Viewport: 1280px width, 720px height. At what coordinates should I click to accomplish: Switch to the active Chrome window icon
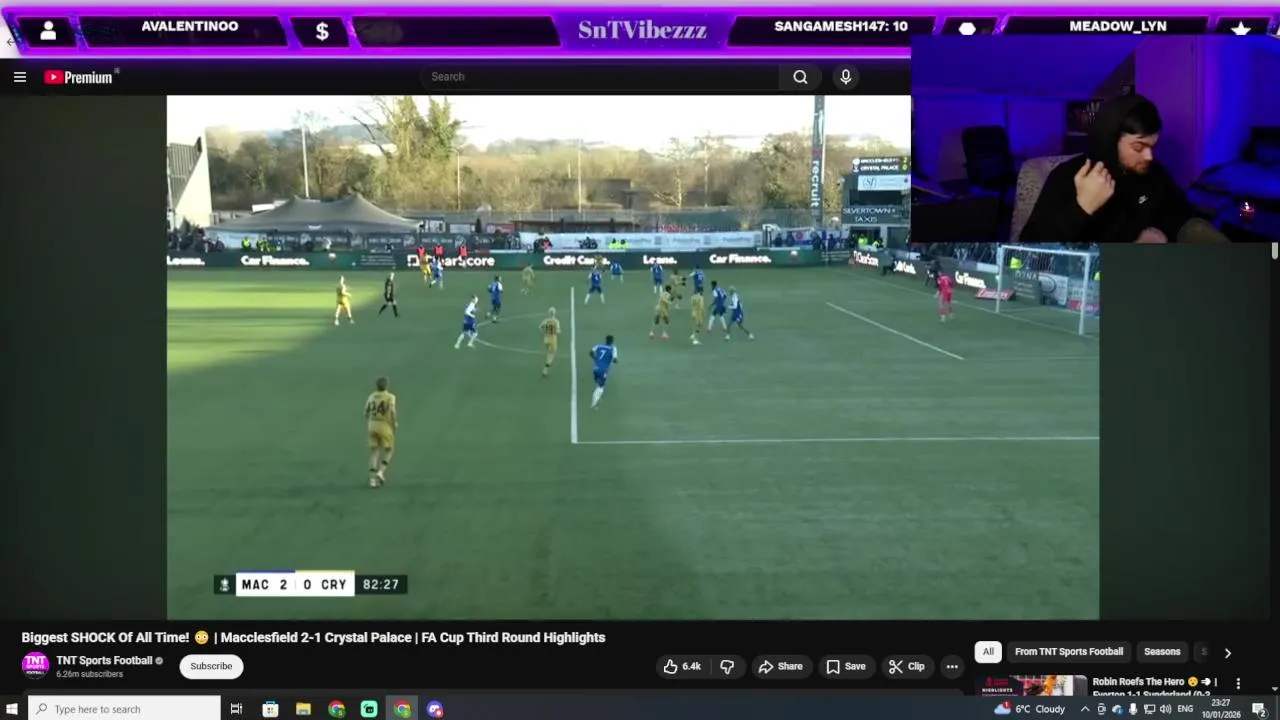click(x=402, y=709)
